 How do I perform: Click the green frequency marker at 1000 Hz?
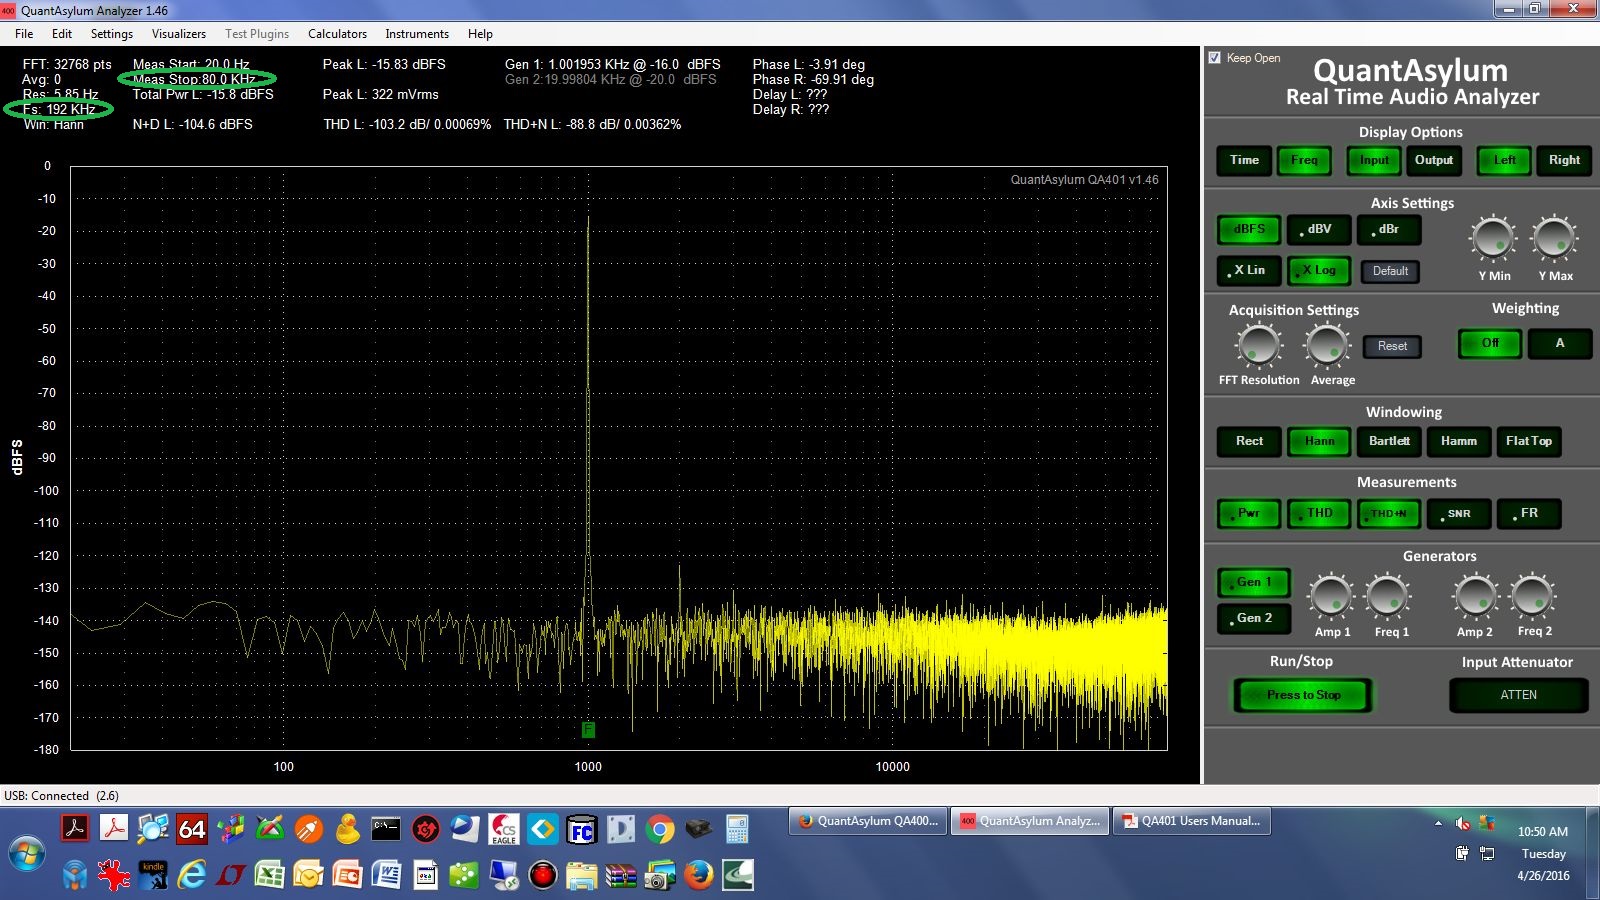(x=588, y=730)
